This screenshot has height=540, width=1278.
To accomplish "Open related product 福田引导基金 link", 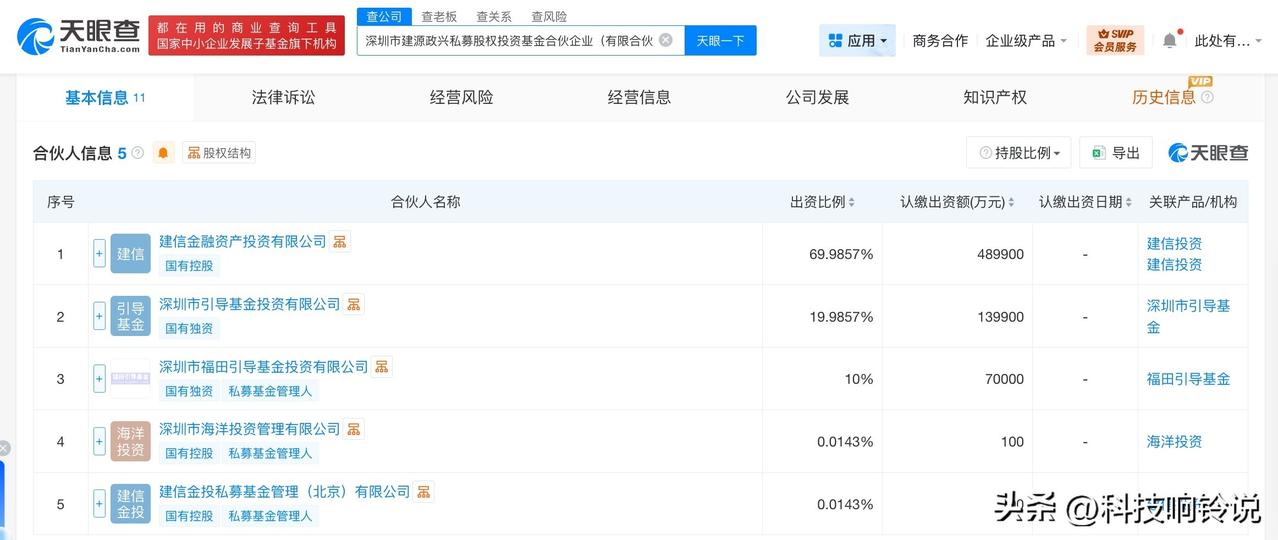I will tap(1188, 379).
